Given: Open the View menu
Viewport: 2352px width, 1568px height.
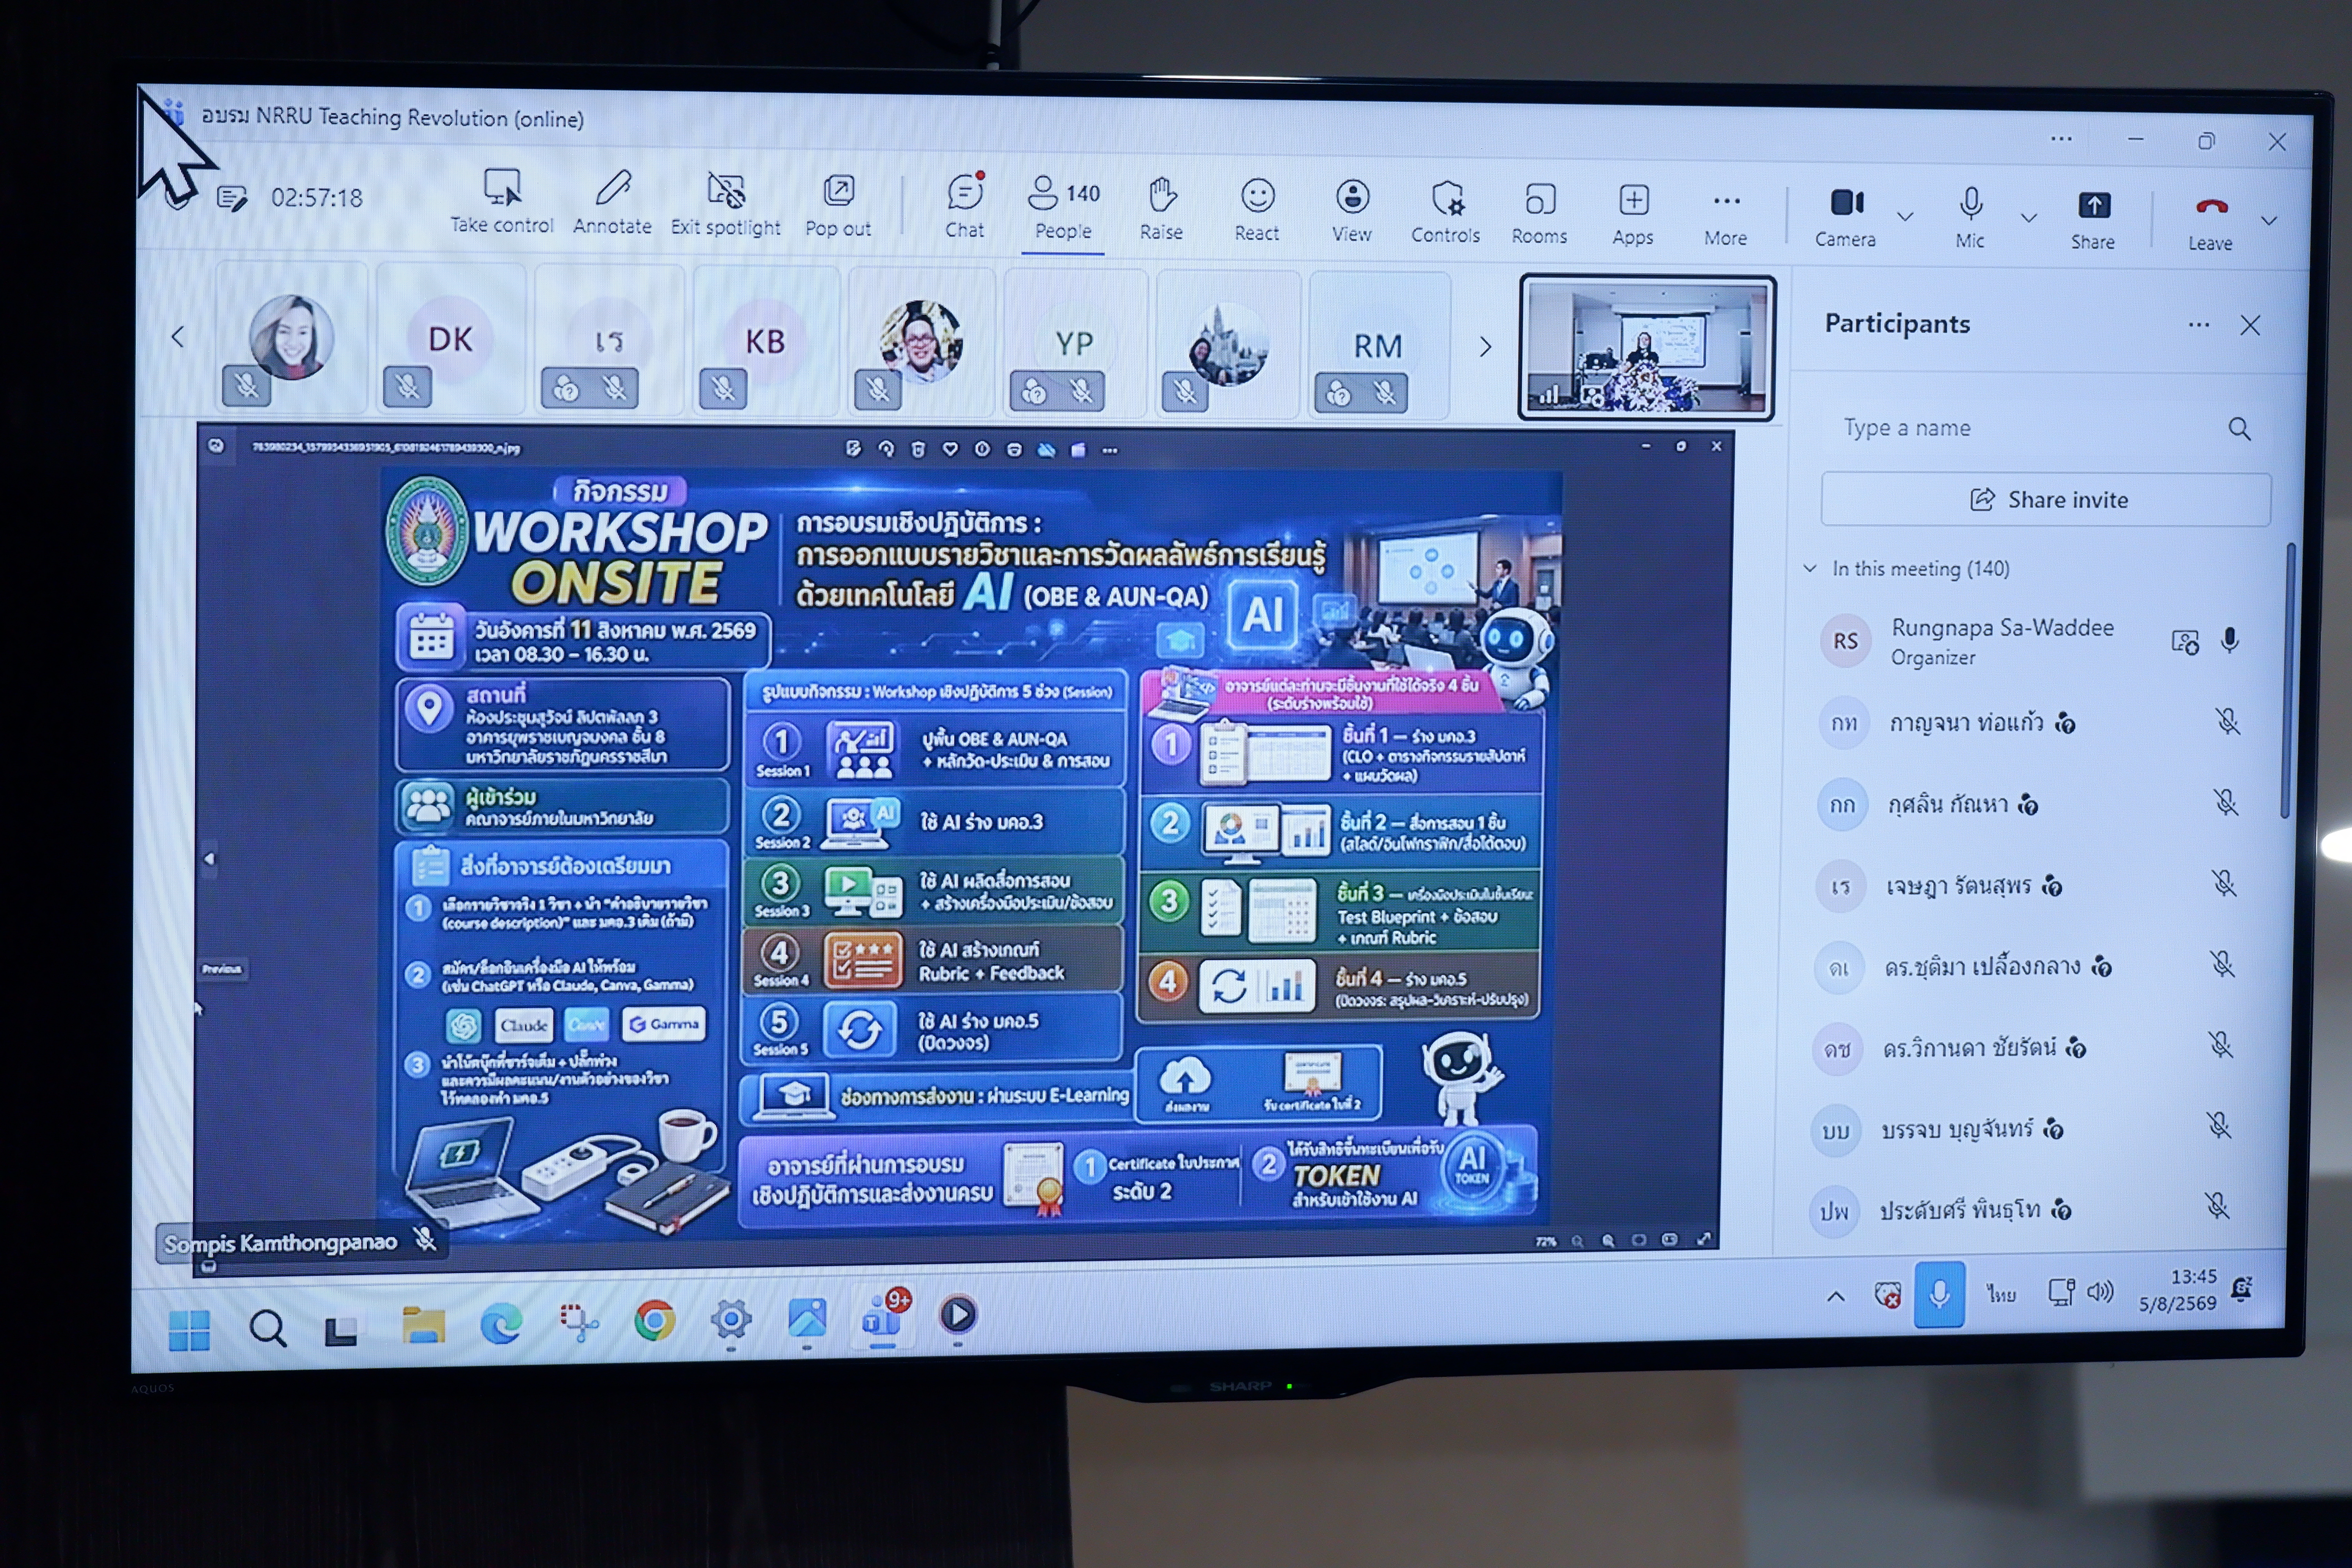Looking at the screenshot, I should point(1352,210).
